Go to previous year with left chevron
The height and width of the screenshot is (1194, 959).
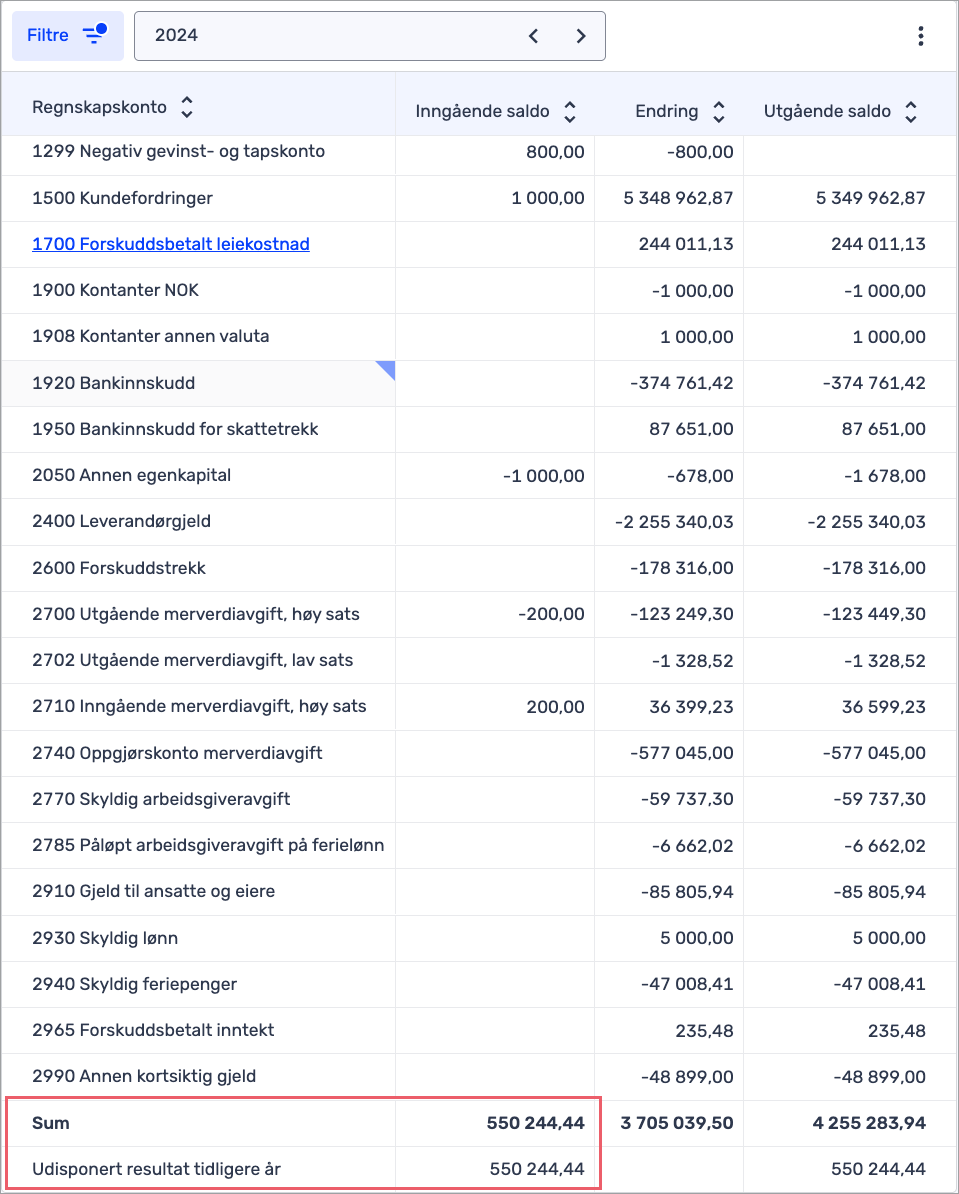tap(534, 36)
